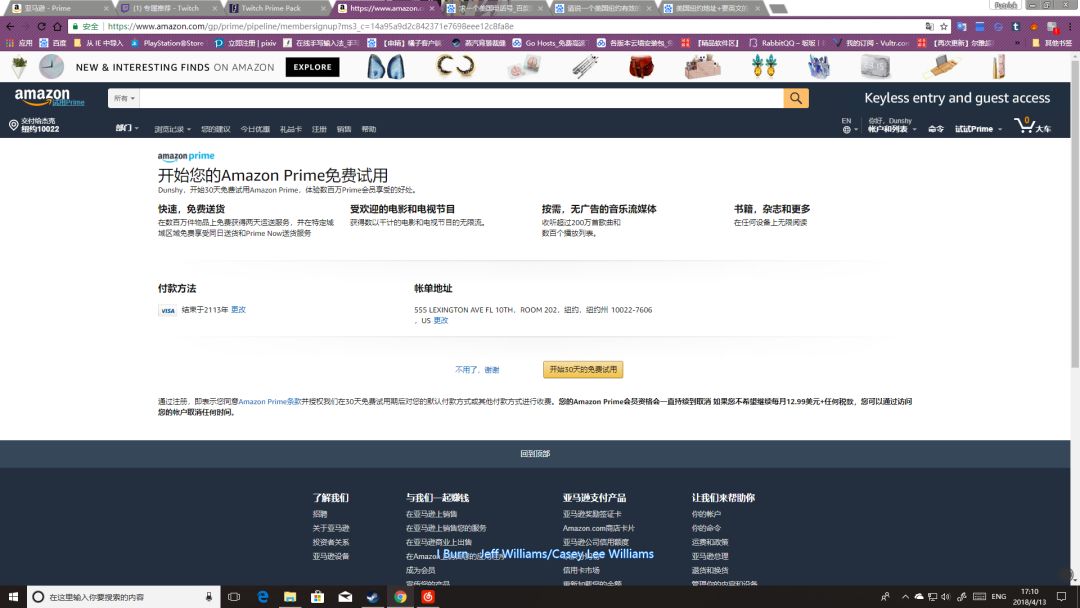
Task: Change payment method 更改 link
Action: coord(238,310)
